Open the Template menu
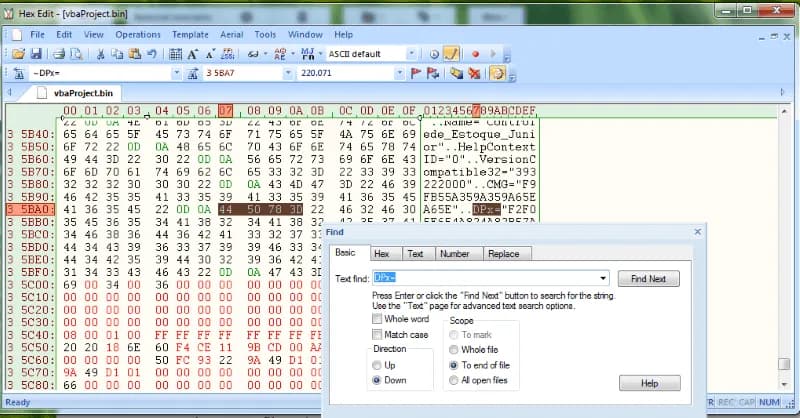 click(190, 35)
